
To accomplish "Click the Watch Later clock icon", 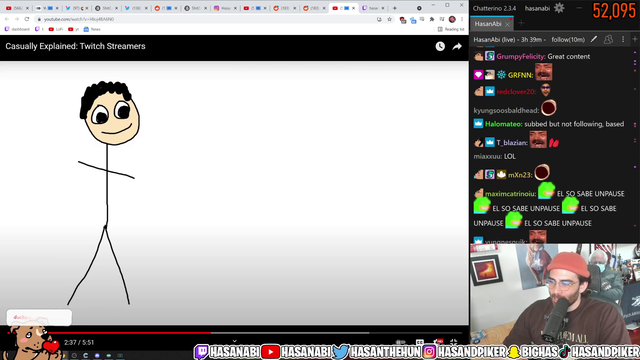I will (440, 47).
